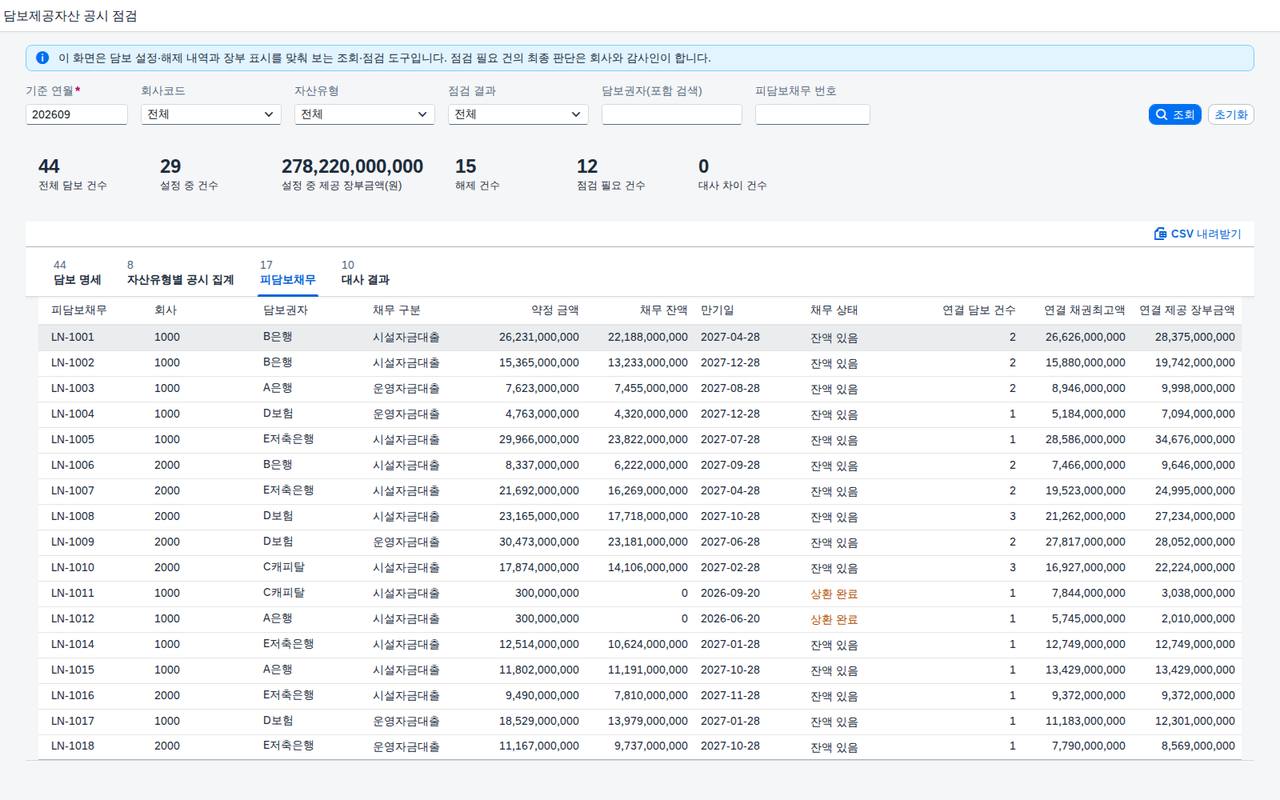
Task: Click the info icon in the notice banner
Action: tap(42, 58)
